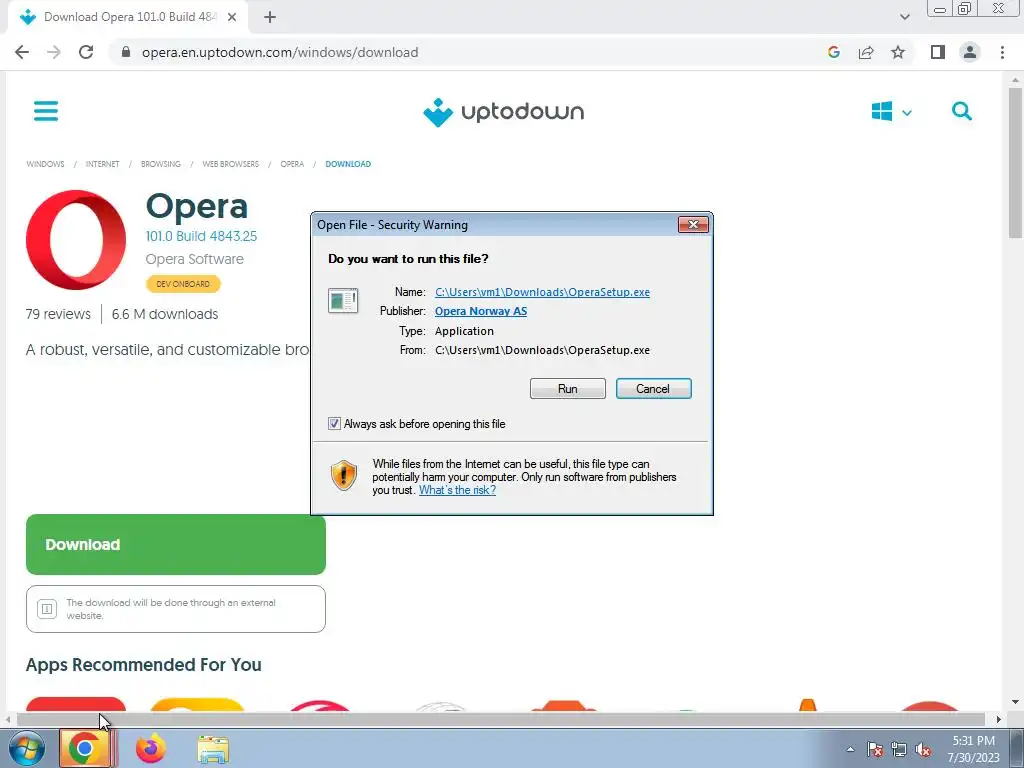Expand the Windows platform selector
This screenshot has height=768, width=1024.
[891, 112]
